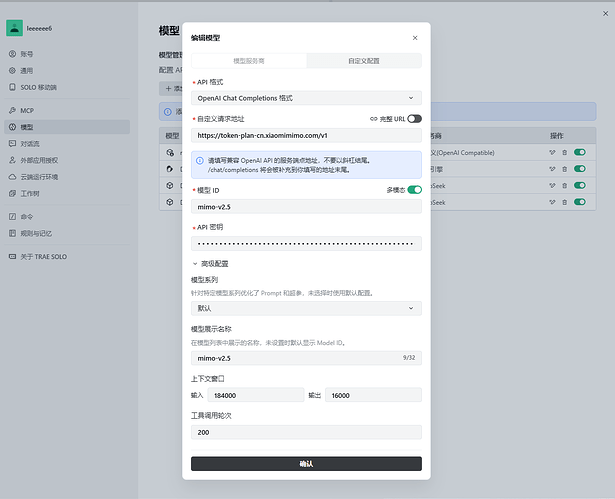Open the API 格式 dropdown

(x=306, y=98)
